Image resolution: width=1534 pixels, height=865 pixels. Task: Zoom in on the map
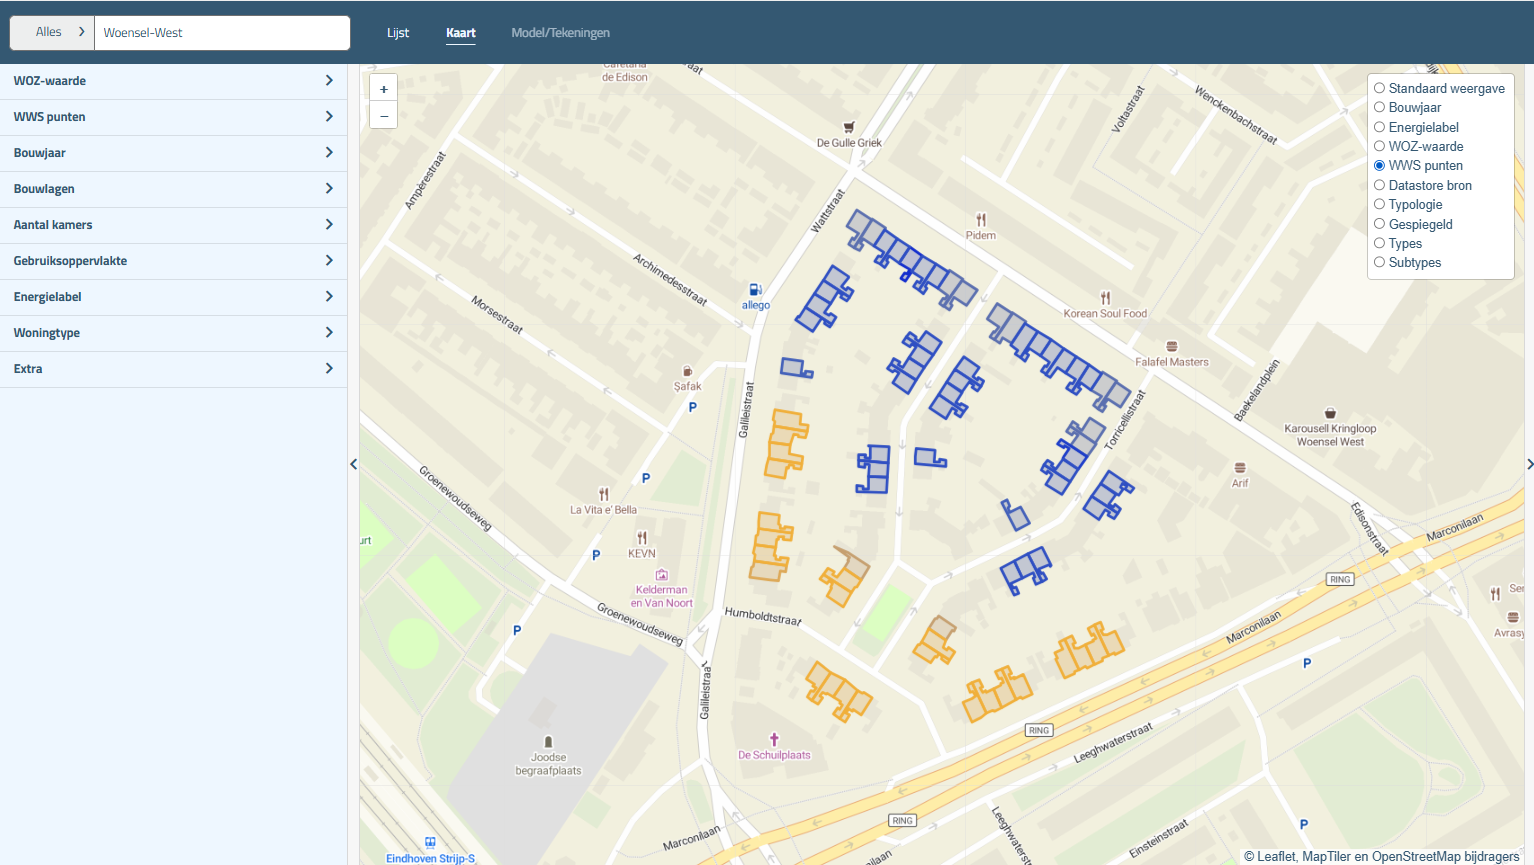(383, 88)
